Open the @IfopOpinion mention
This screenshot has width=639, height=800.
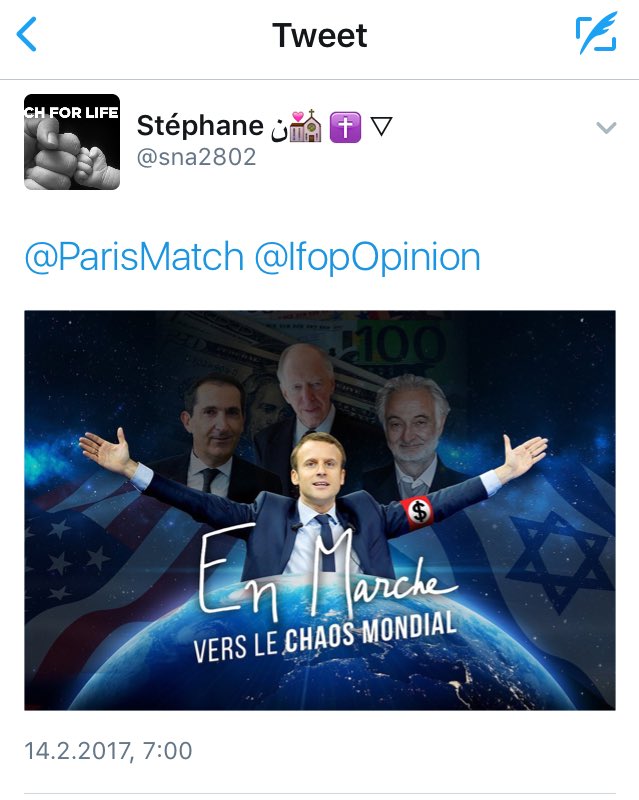coord(367,256)
